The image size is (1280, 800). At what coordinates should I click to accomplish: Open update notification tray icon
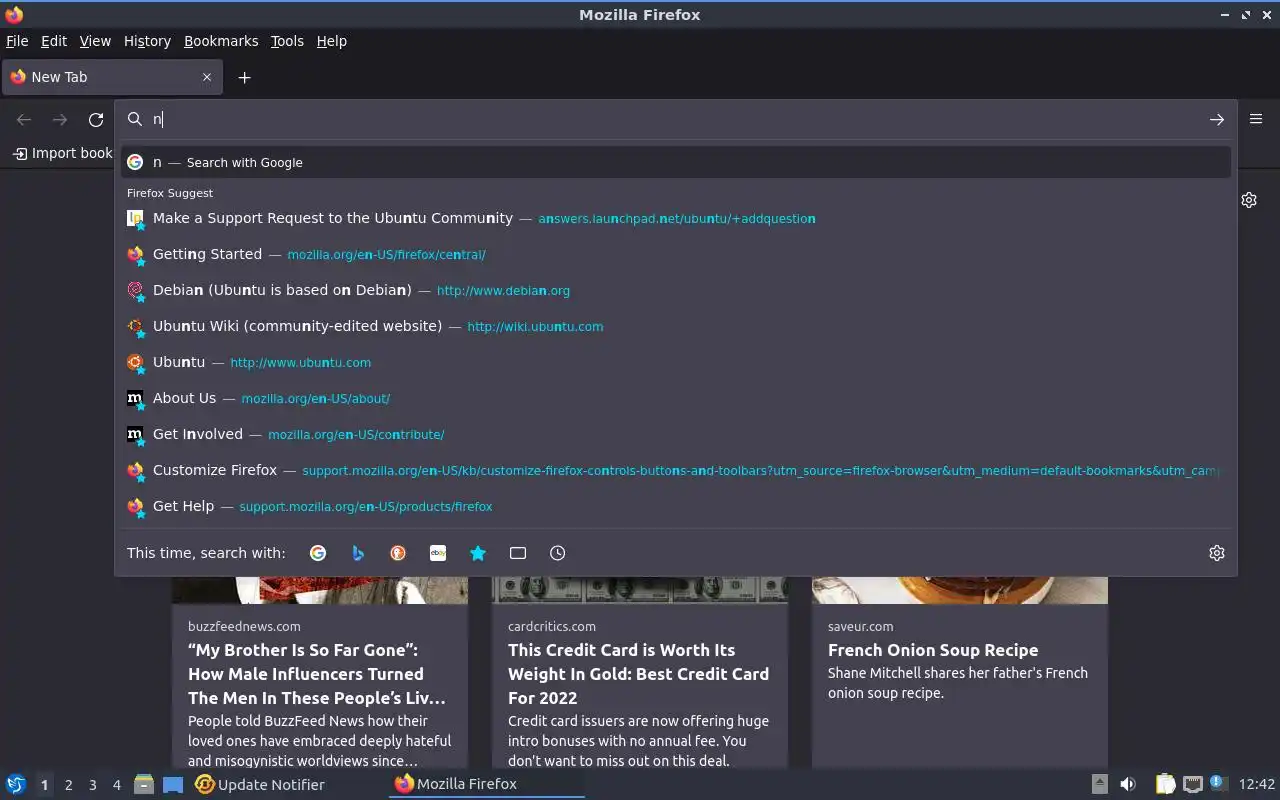point(1217,783)
